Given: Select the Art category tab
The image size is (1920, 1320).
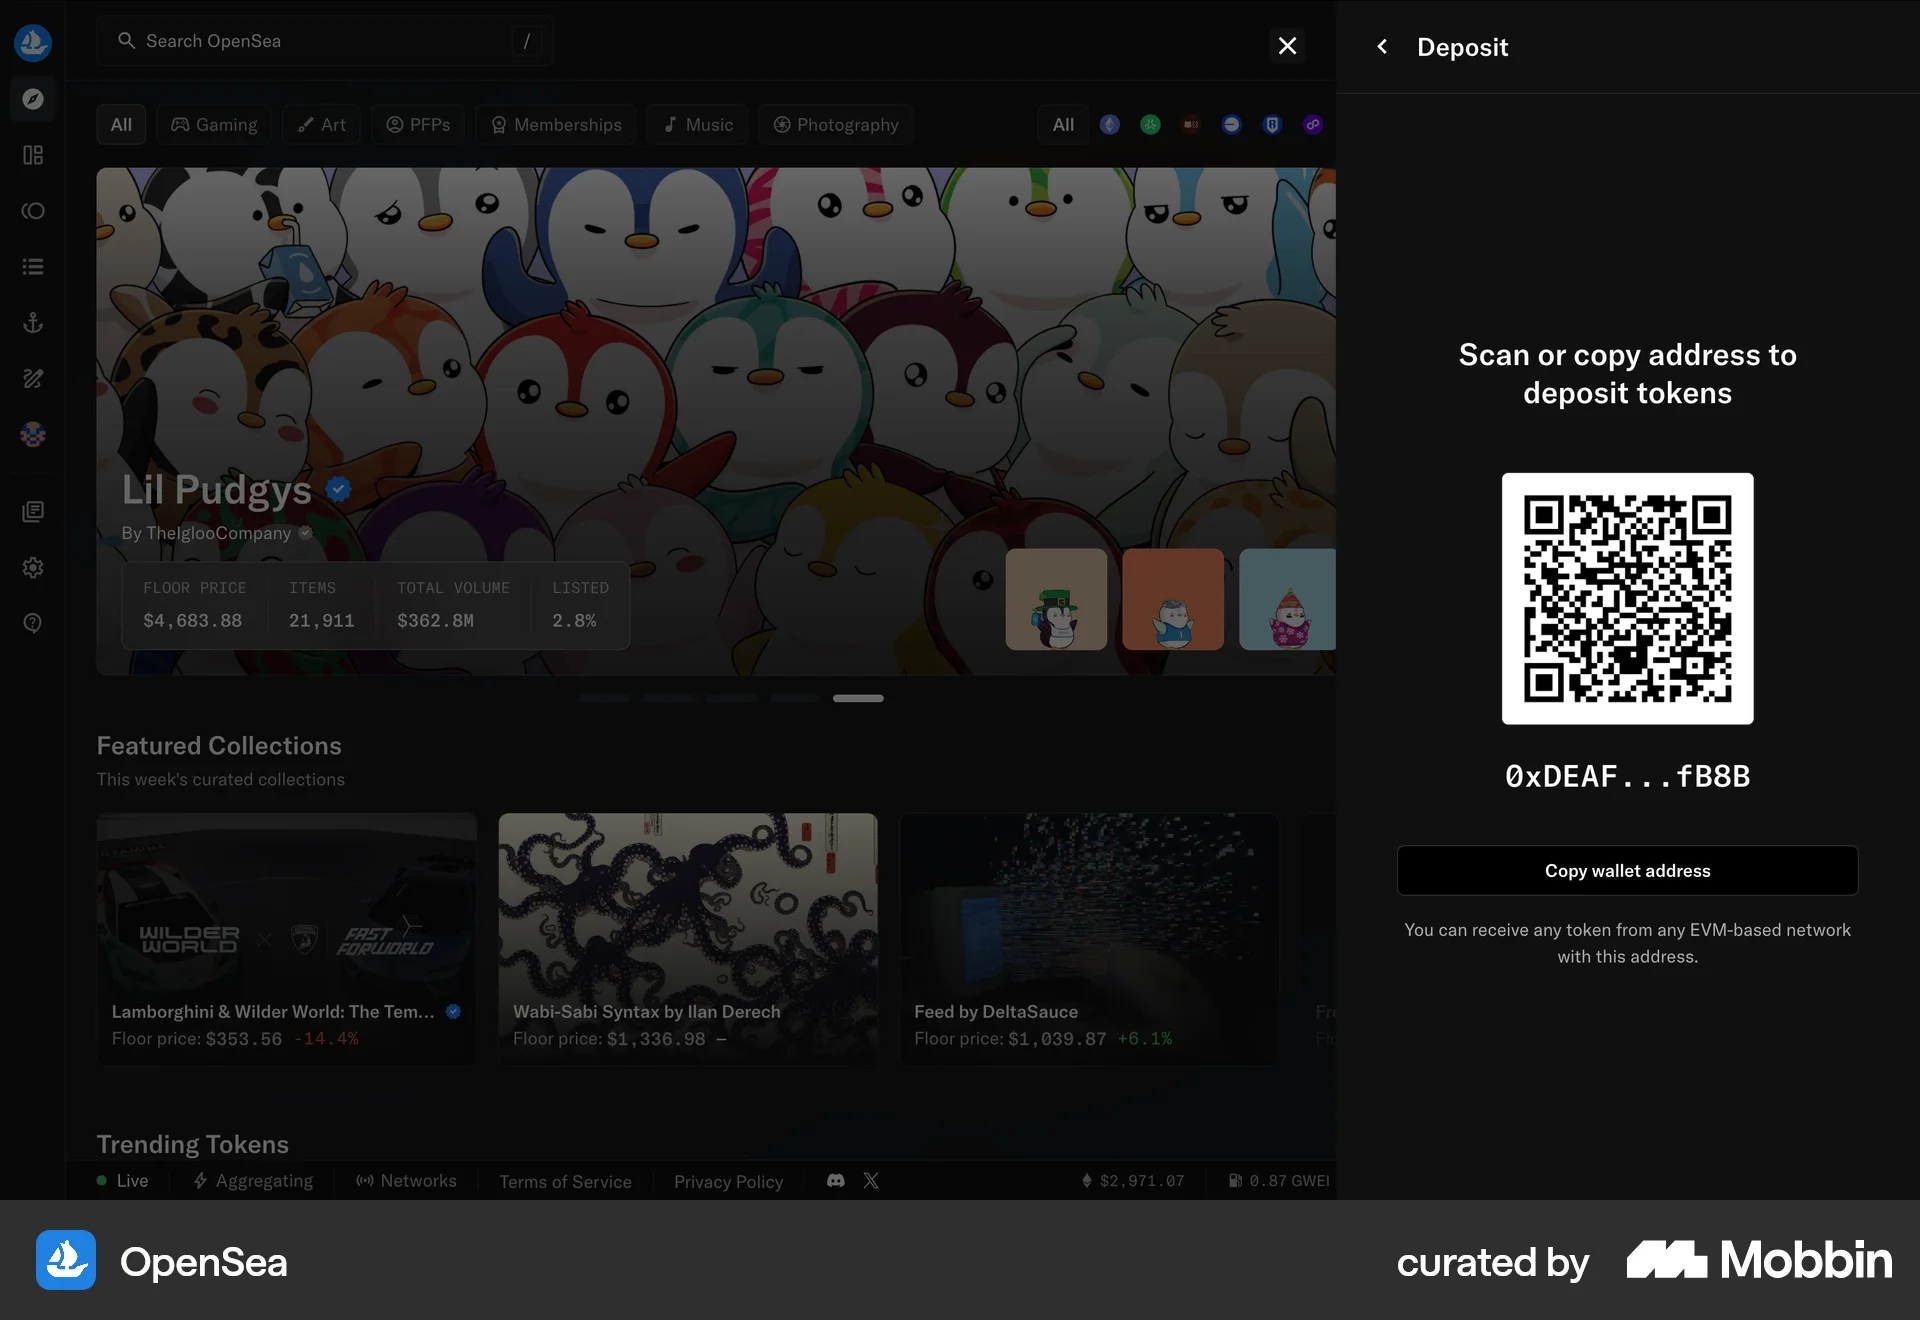Looking at the screenshot, I should point(321,124).
